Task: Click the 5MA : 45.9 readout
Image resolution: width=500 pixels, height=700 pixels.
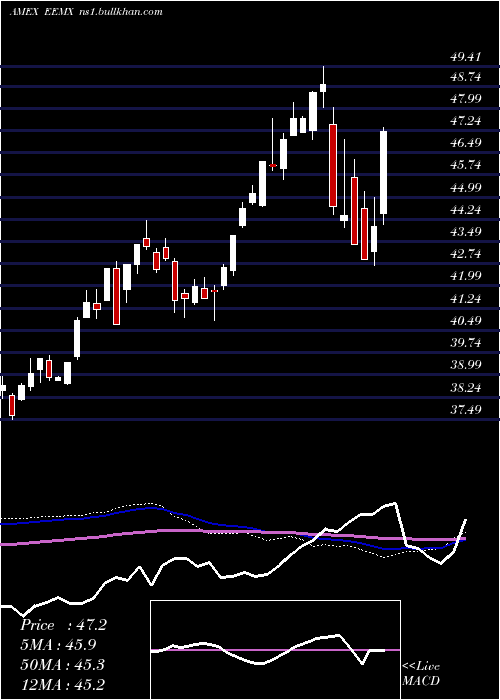Action: click(58, 645)
